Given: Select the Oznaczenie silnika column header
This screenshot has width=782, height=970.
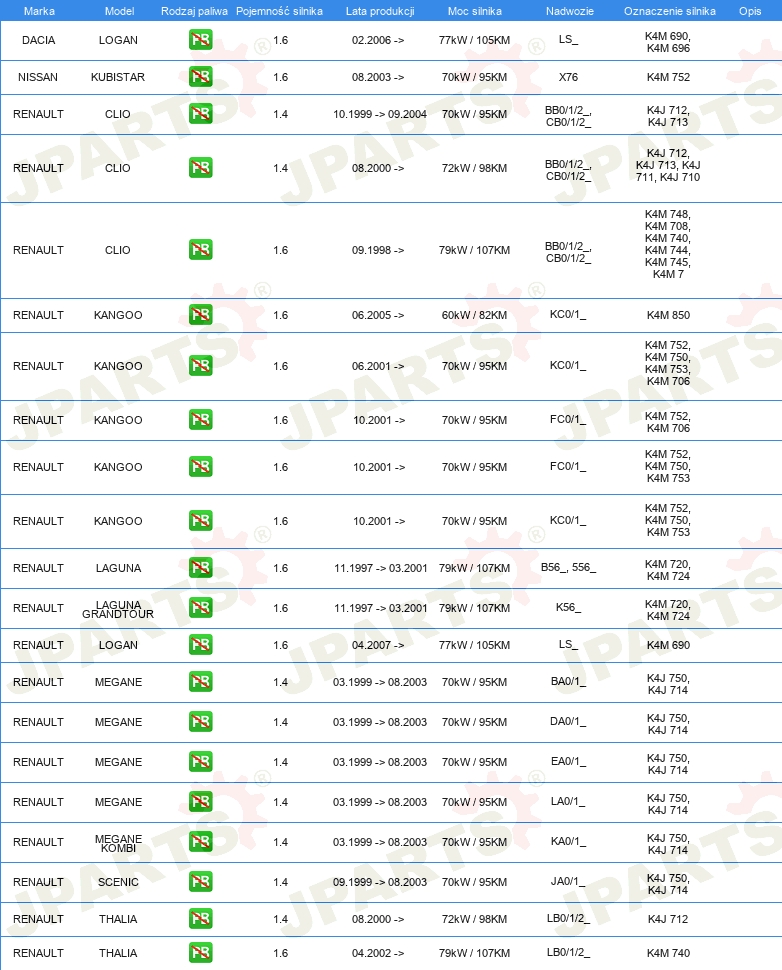Looking at the screenshot, I should (669, 11).
